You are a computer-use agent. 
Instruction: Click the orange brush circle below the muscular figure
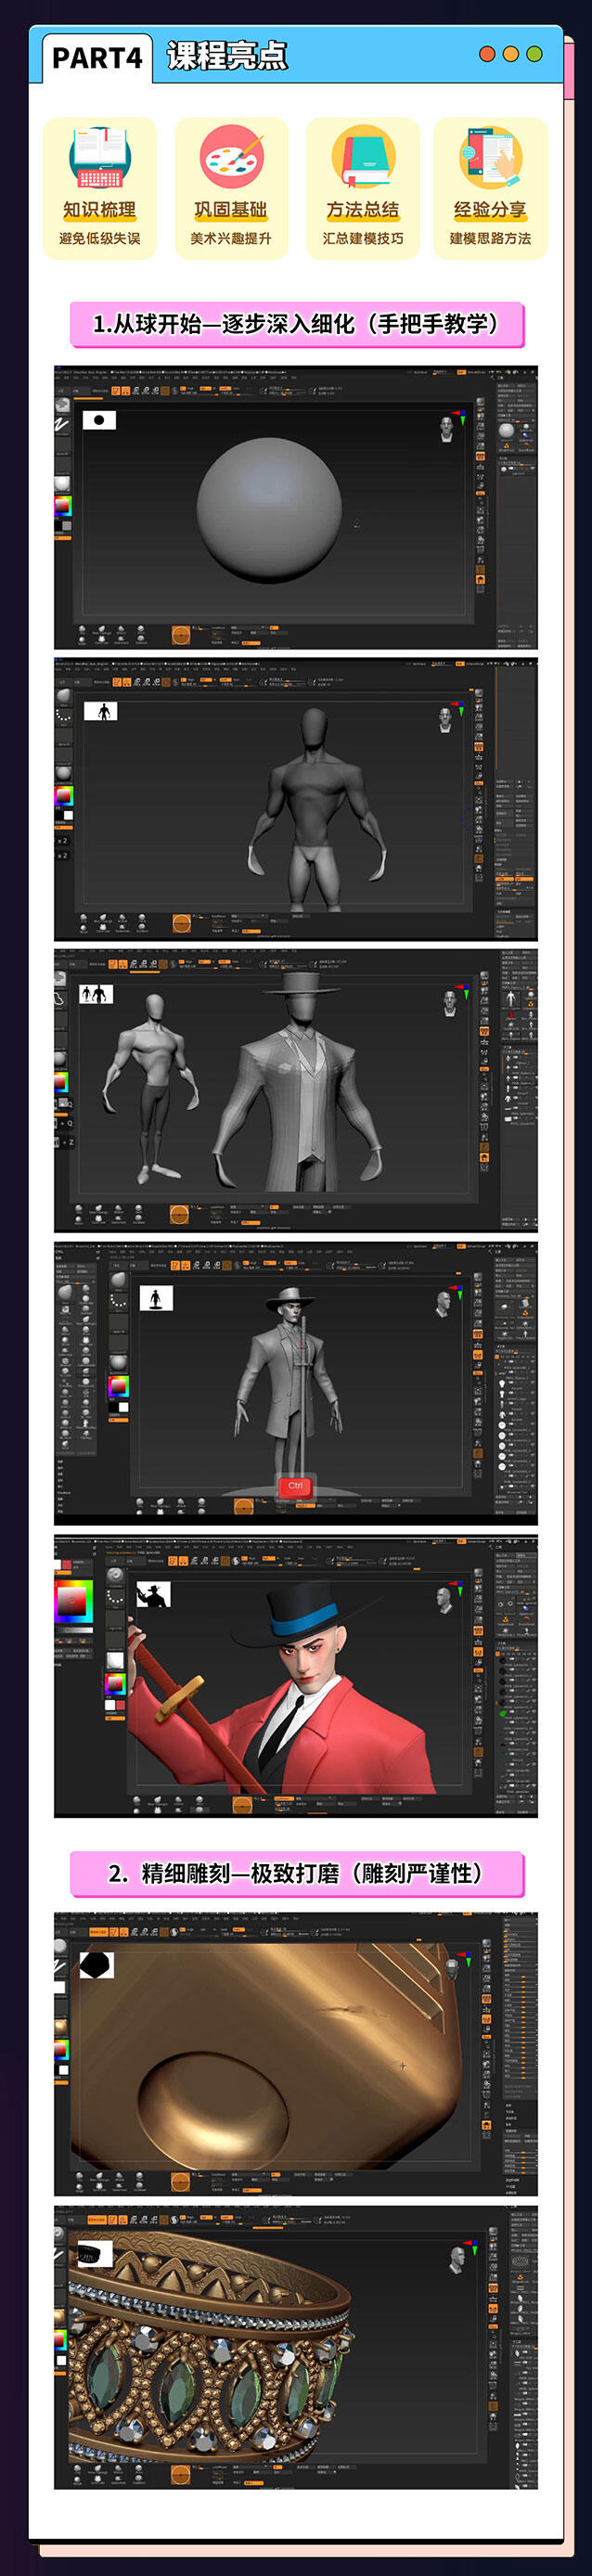(x=181, y=923)
